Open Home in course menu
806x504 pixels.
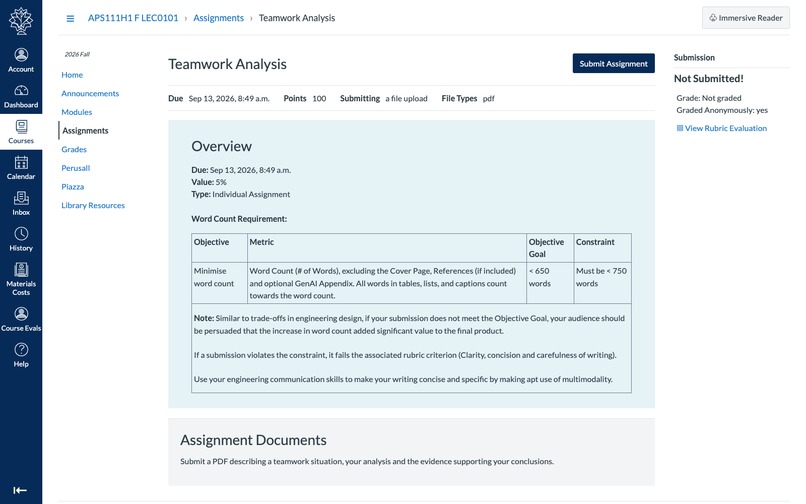(x=72, y=75)
